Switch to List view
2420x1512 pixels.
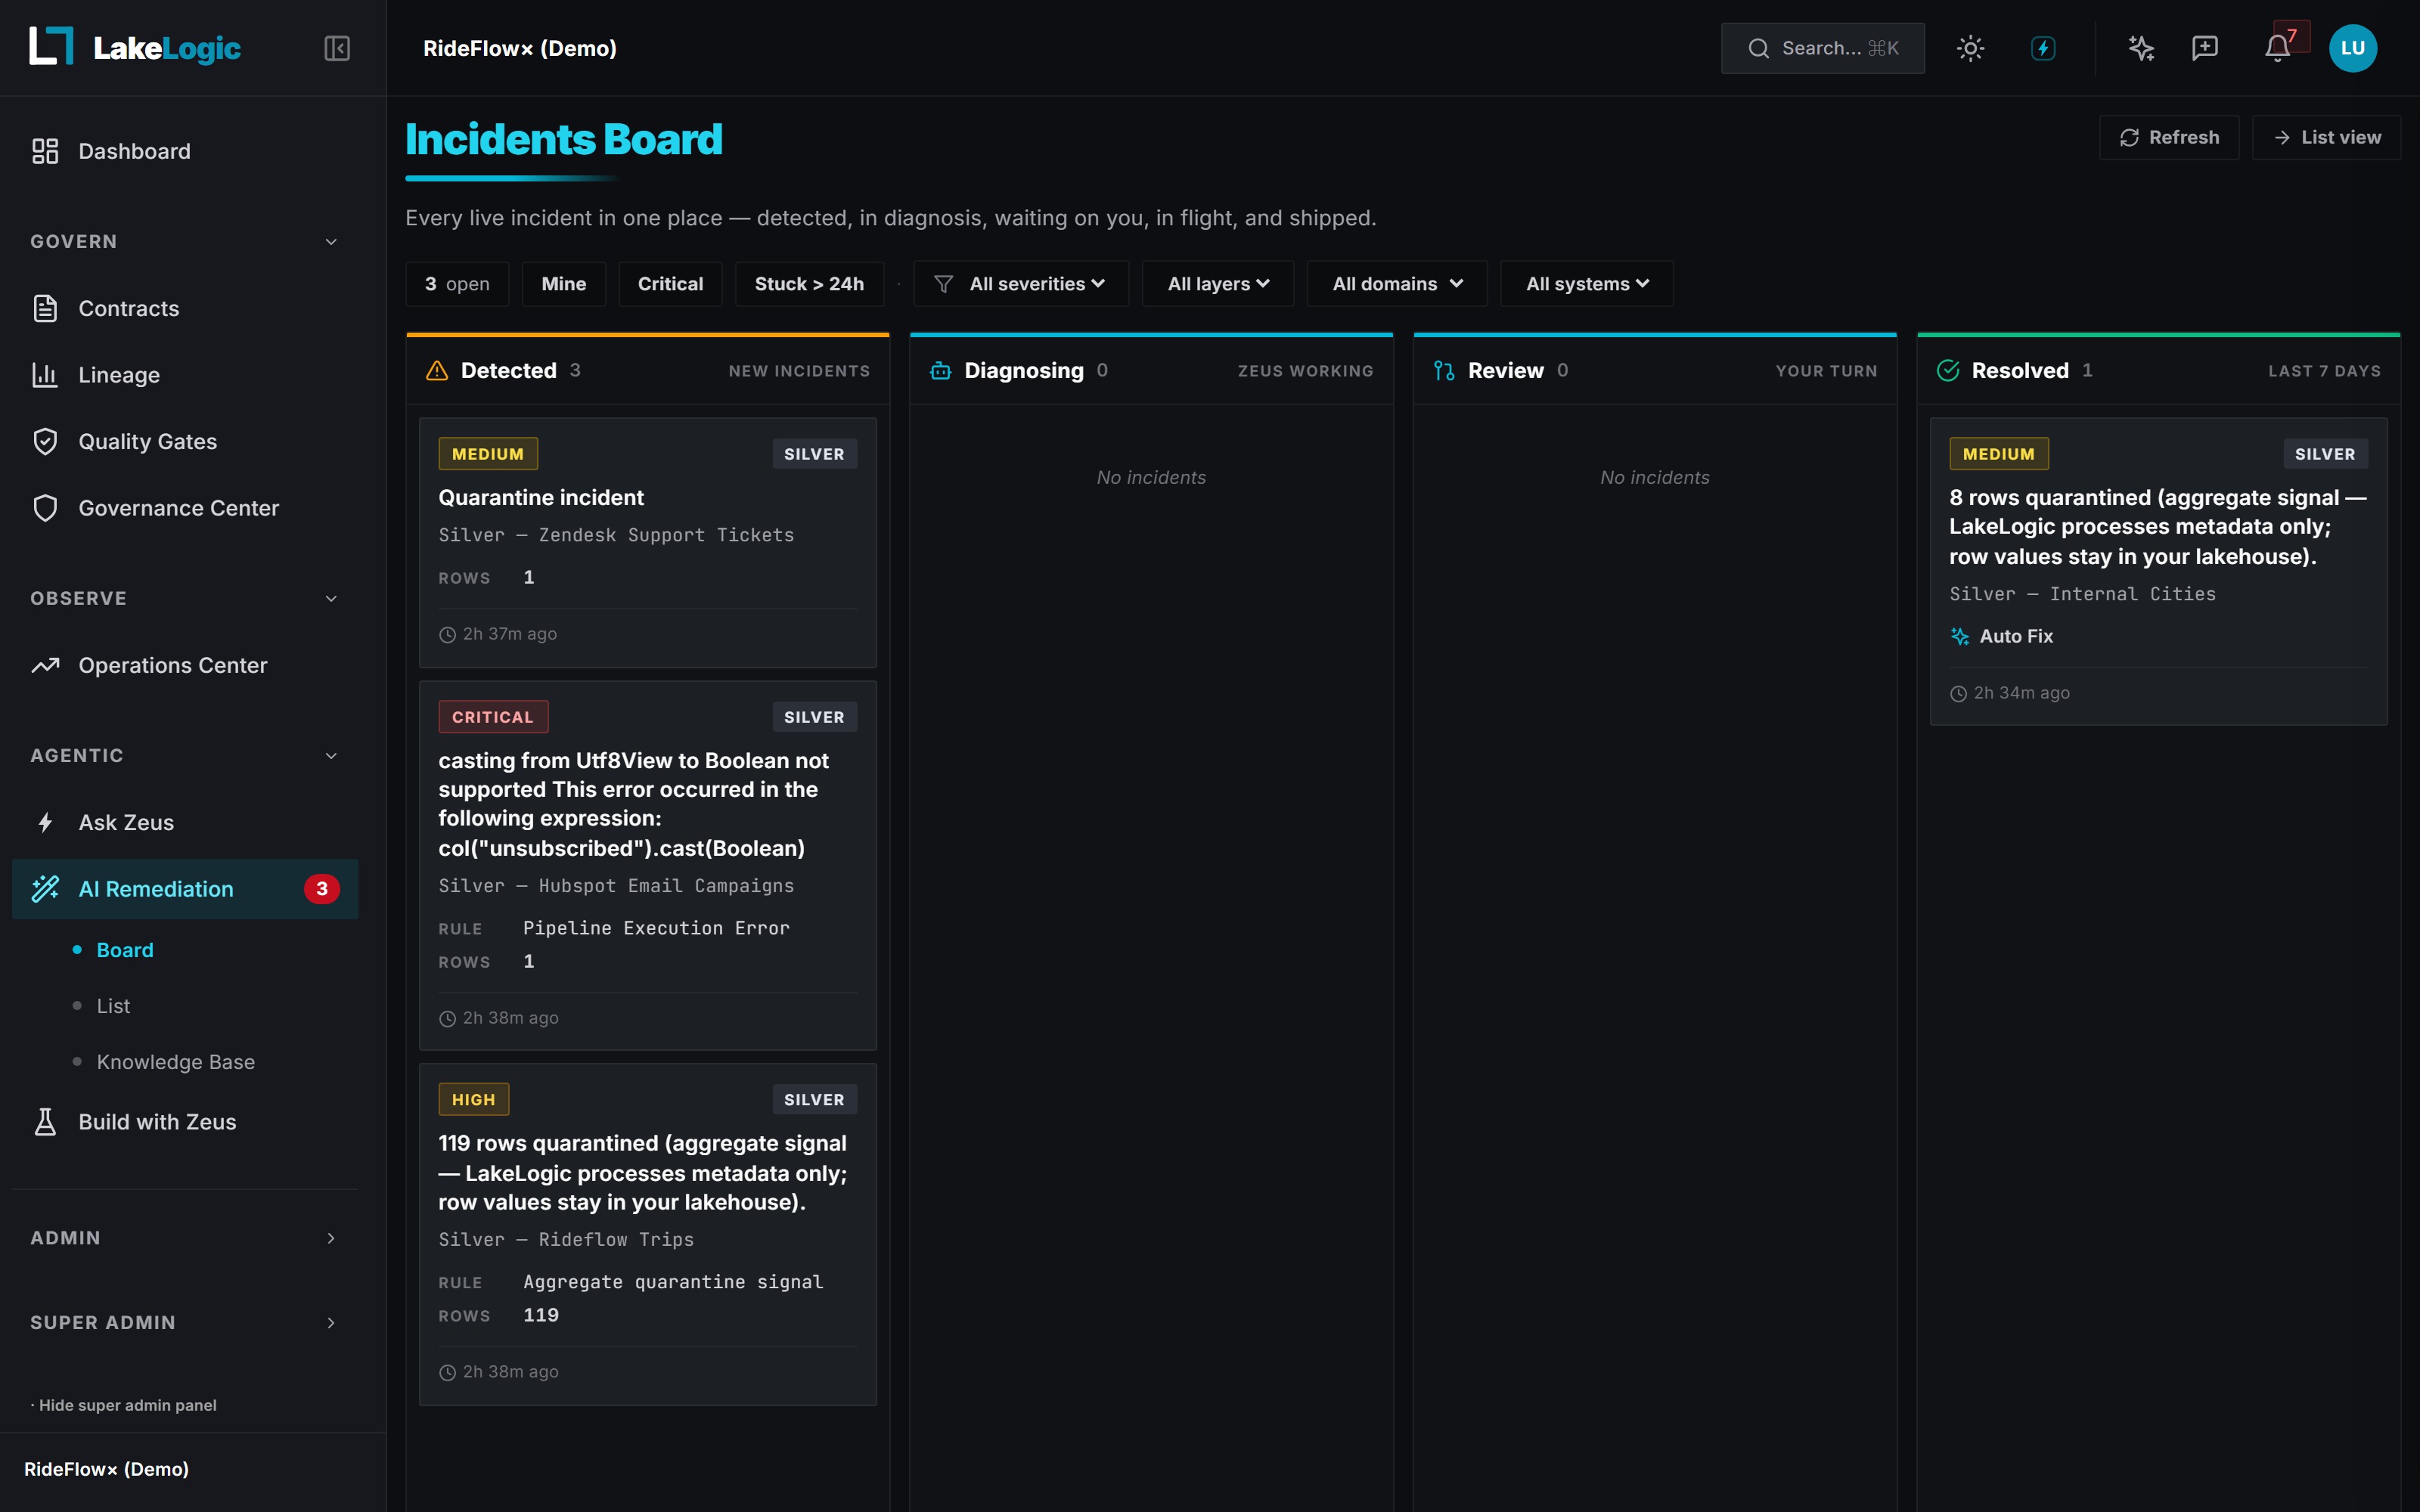(2326, 137)
